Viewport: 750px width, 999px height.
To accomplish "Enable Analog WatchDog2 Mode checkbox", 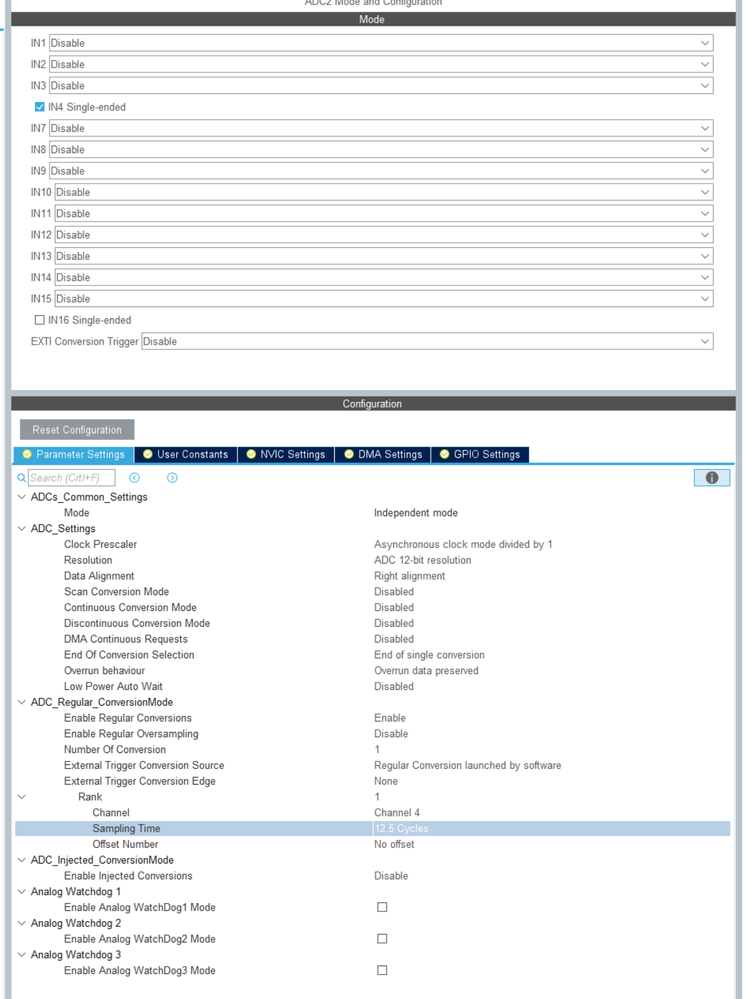I will pos(382,938).
